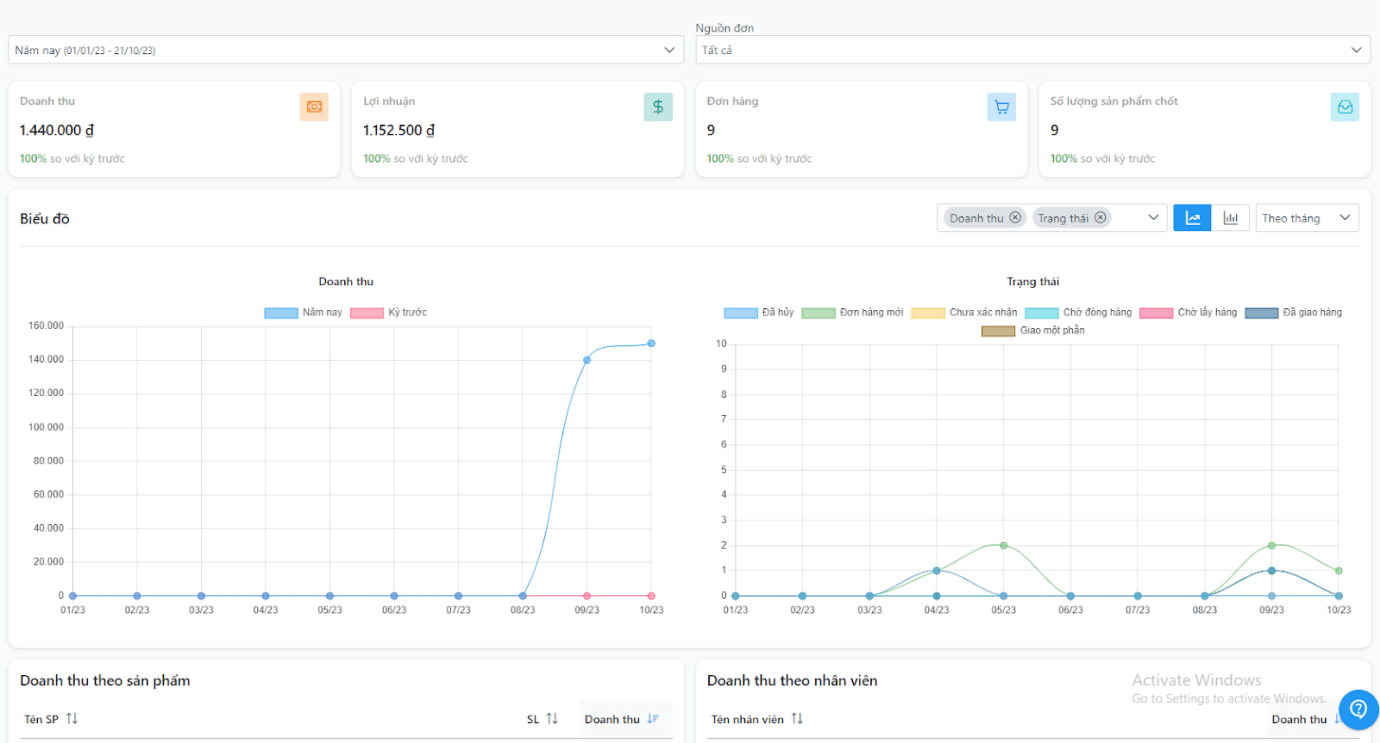Toggle 'Giao một phần' legend series
This screenshot has width=1380, height=743.
click(1033, 330)
